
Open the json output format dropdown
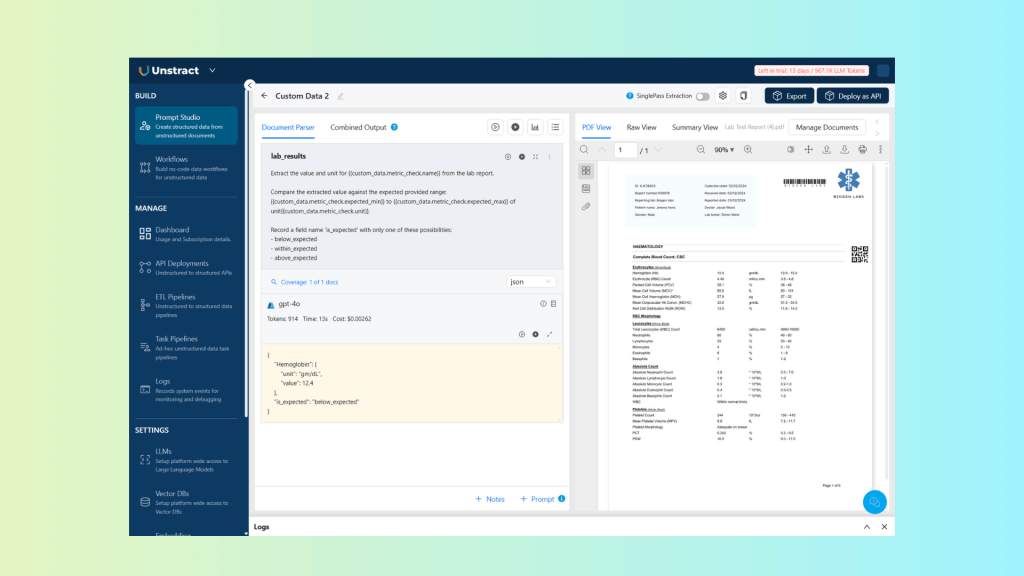click(x=530, y=281)
